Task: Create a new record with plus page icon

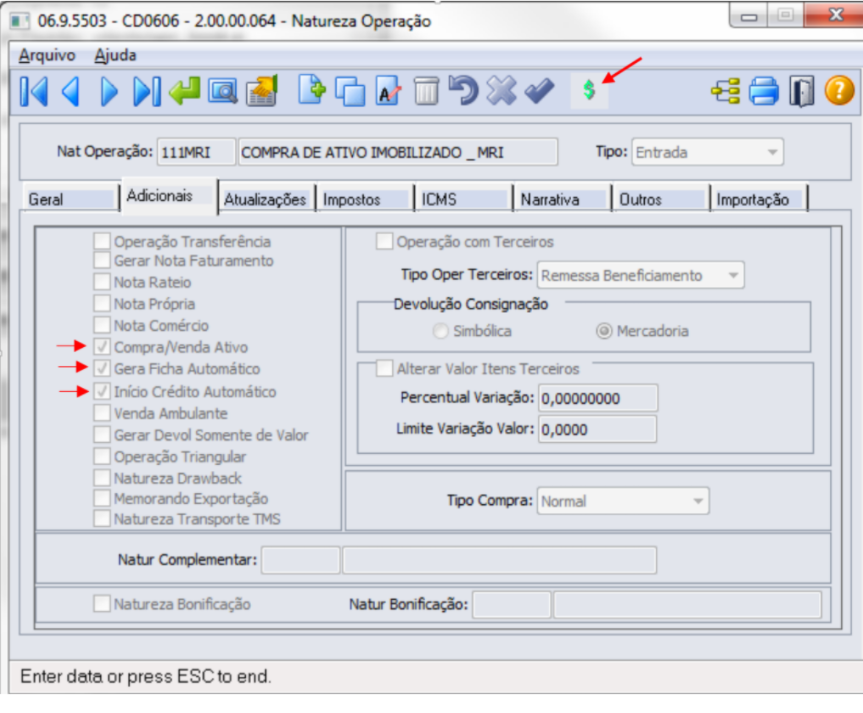Action: (312, 89)
